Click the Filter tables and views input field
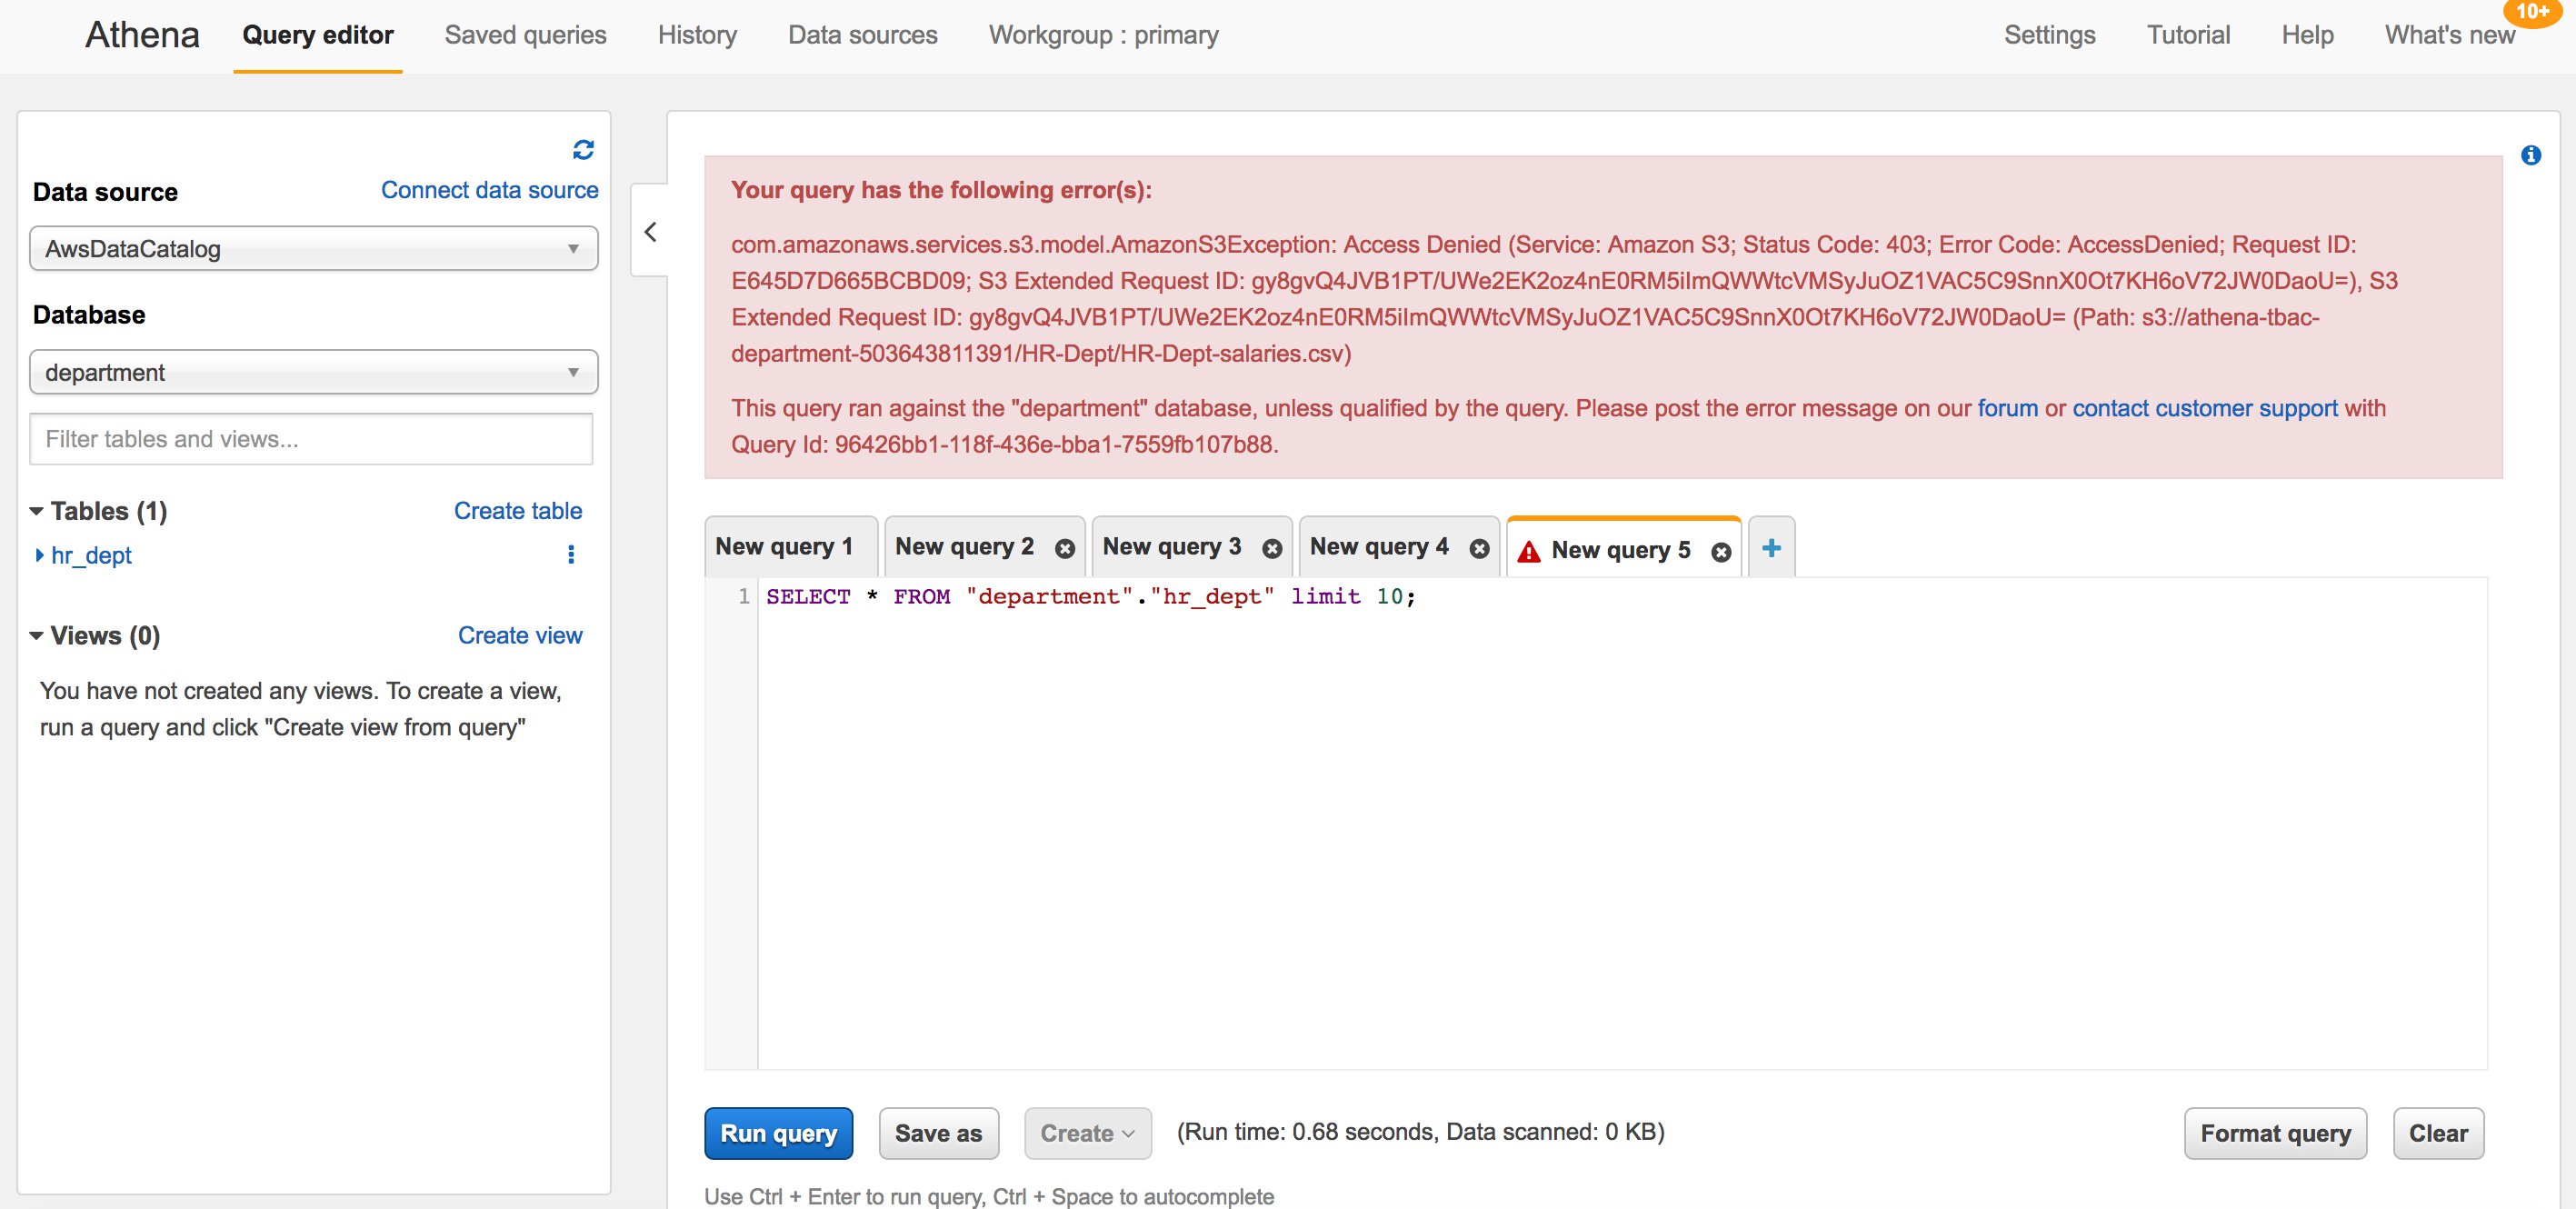Screen dimensions: 2576x1209 [312, 440]
